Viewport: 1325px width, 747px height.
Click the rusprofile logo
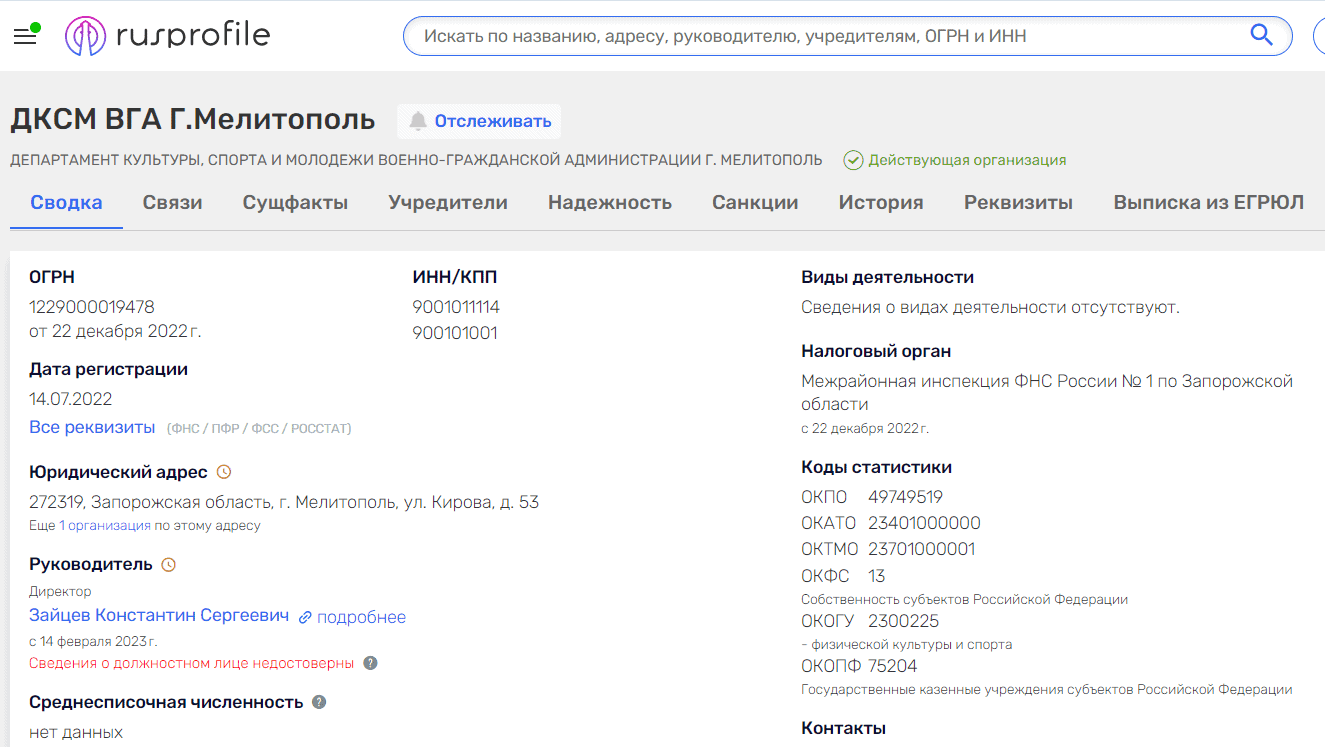168,36
